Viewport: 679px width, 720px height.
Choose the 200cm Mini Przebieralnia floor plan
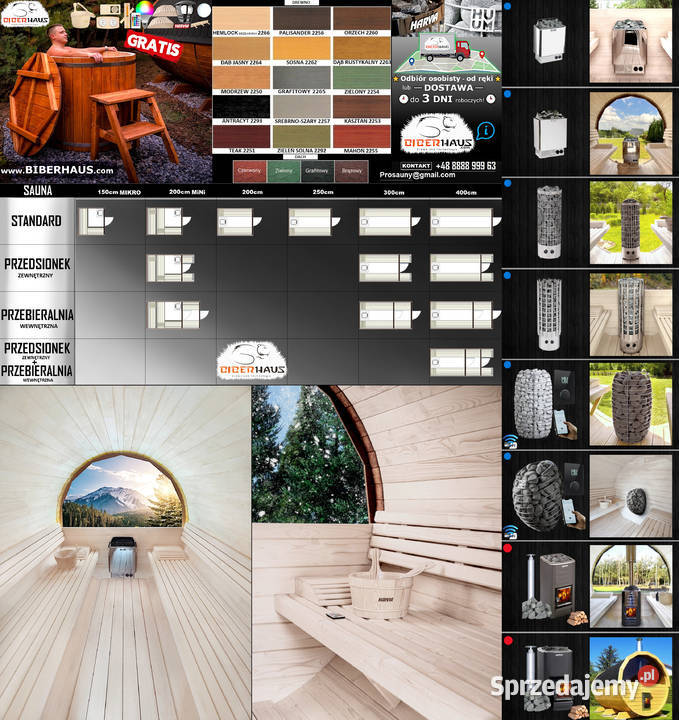(170, 315)
